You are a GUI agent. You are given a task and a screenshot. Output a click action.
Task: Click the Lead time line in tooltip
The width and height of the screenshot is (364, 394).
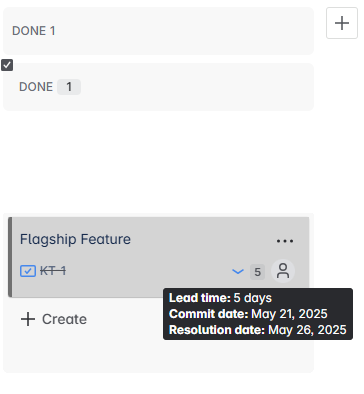tap(220, 298)
